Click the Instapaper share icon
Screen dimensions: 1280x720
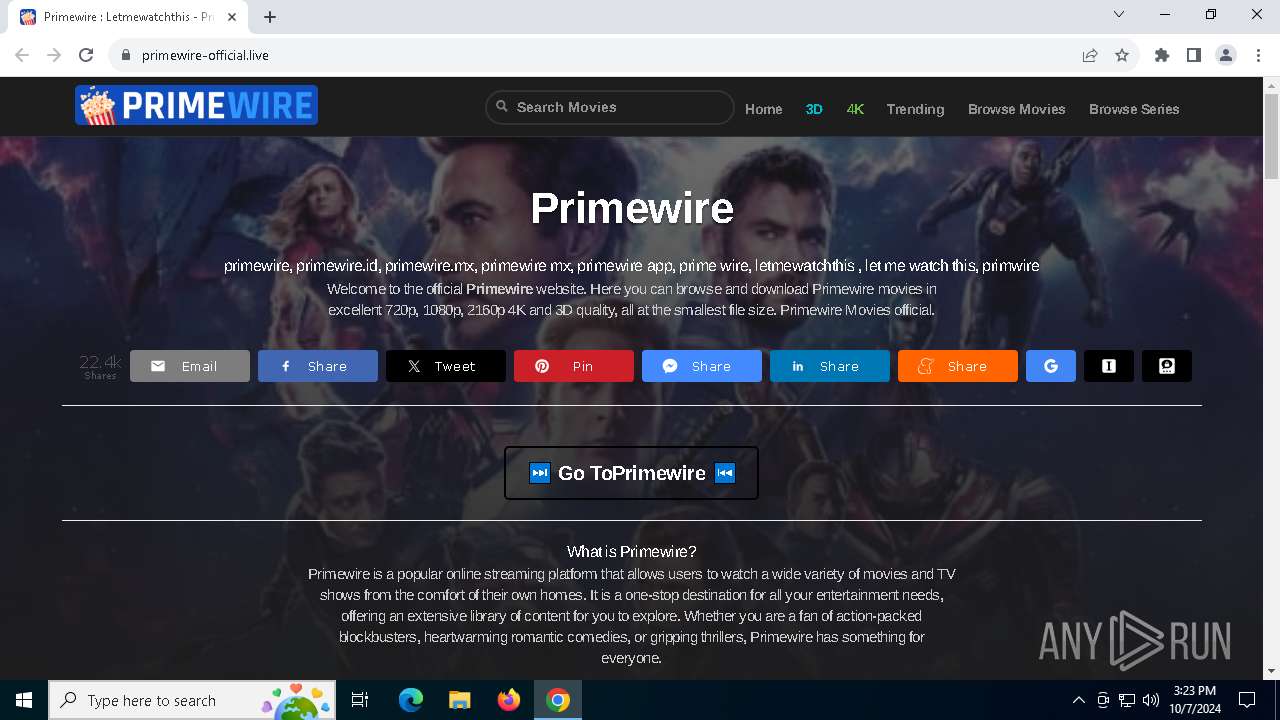pyautogui.click(x=1109, y=366)
